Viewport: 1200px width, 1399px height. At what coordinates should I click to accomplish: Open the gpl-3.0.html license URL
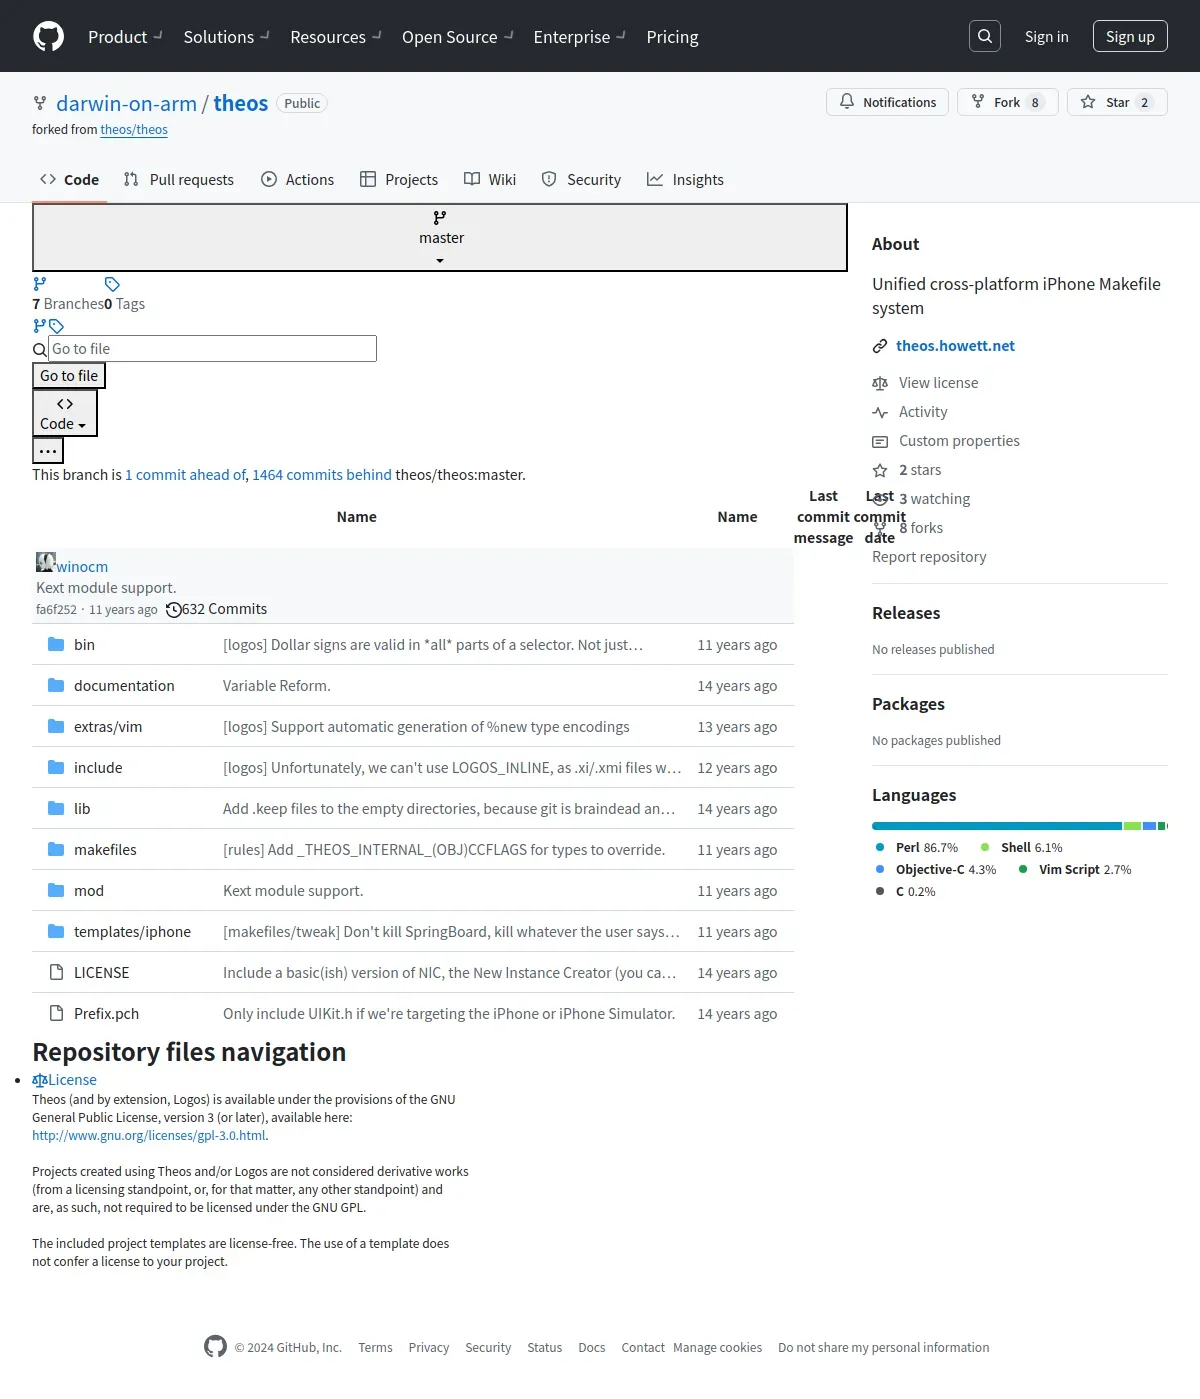[x=149, y=1136]
